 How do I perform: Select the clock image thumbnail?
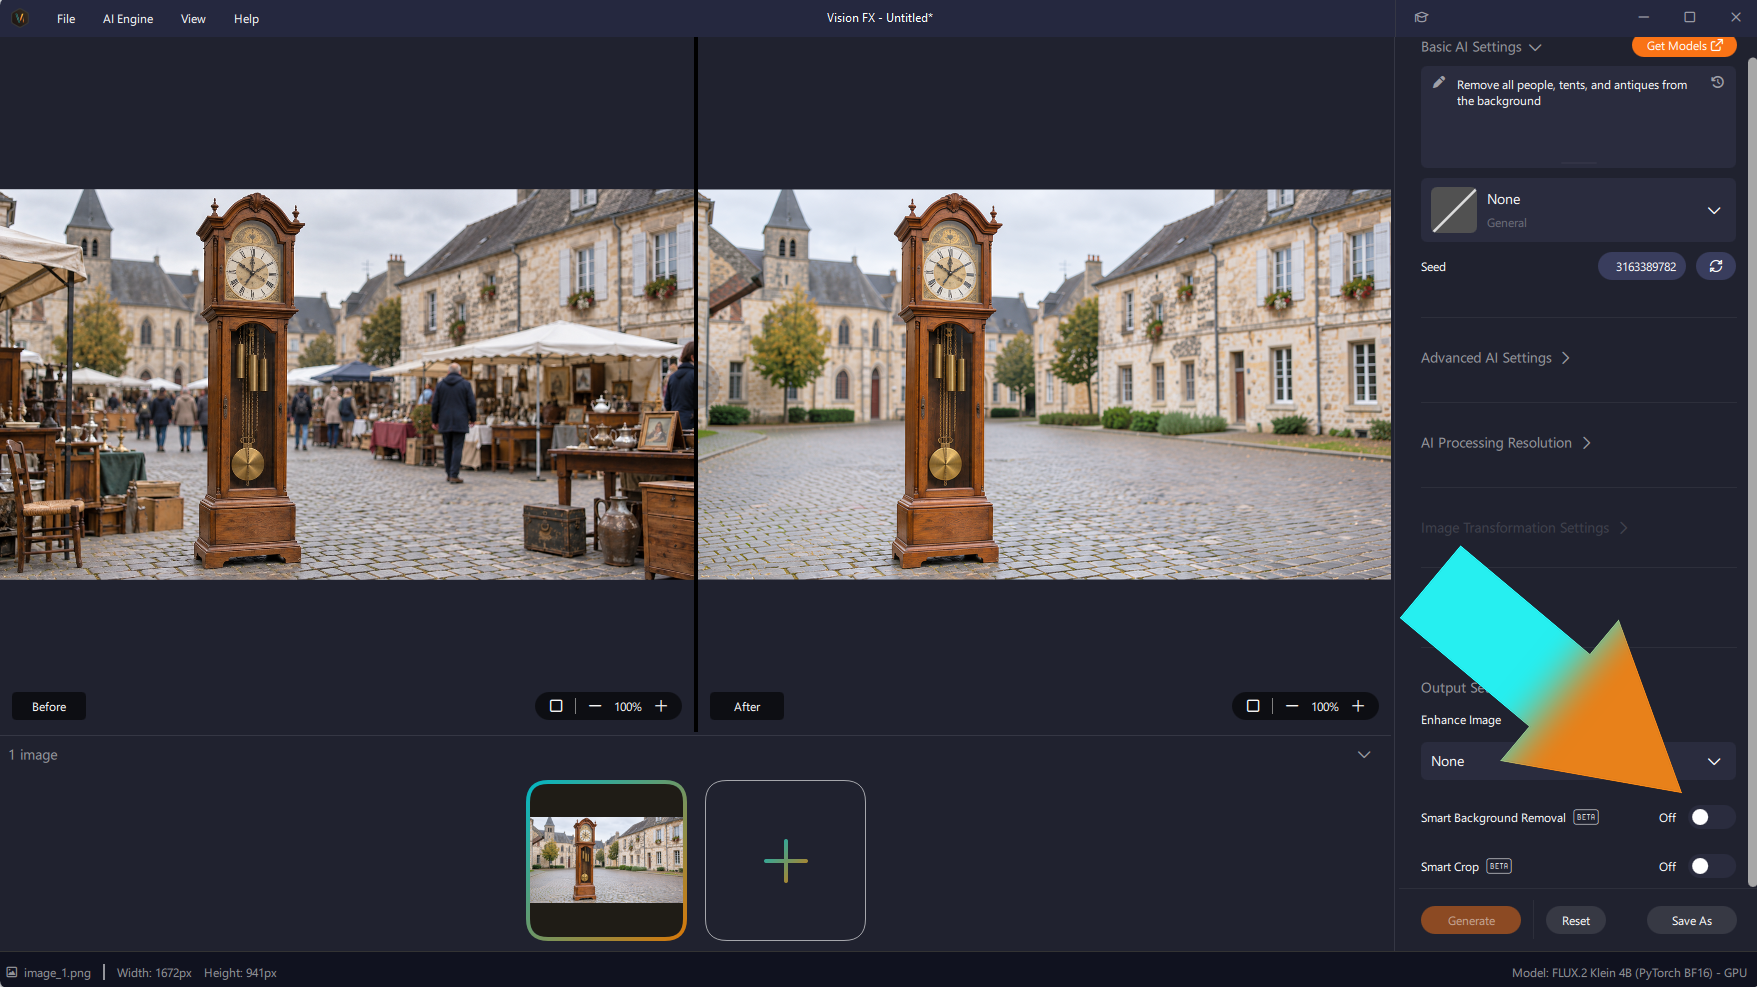pyautogui.click(x=607, y=860)
